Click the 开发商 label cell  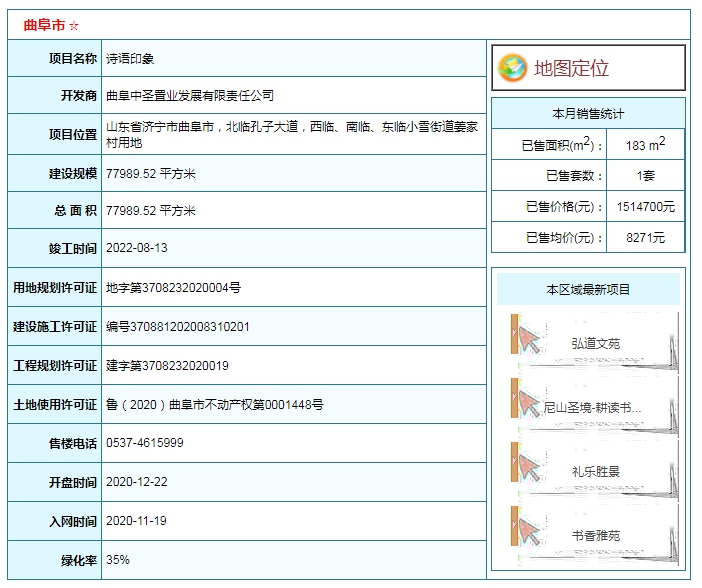click(55, 95)
